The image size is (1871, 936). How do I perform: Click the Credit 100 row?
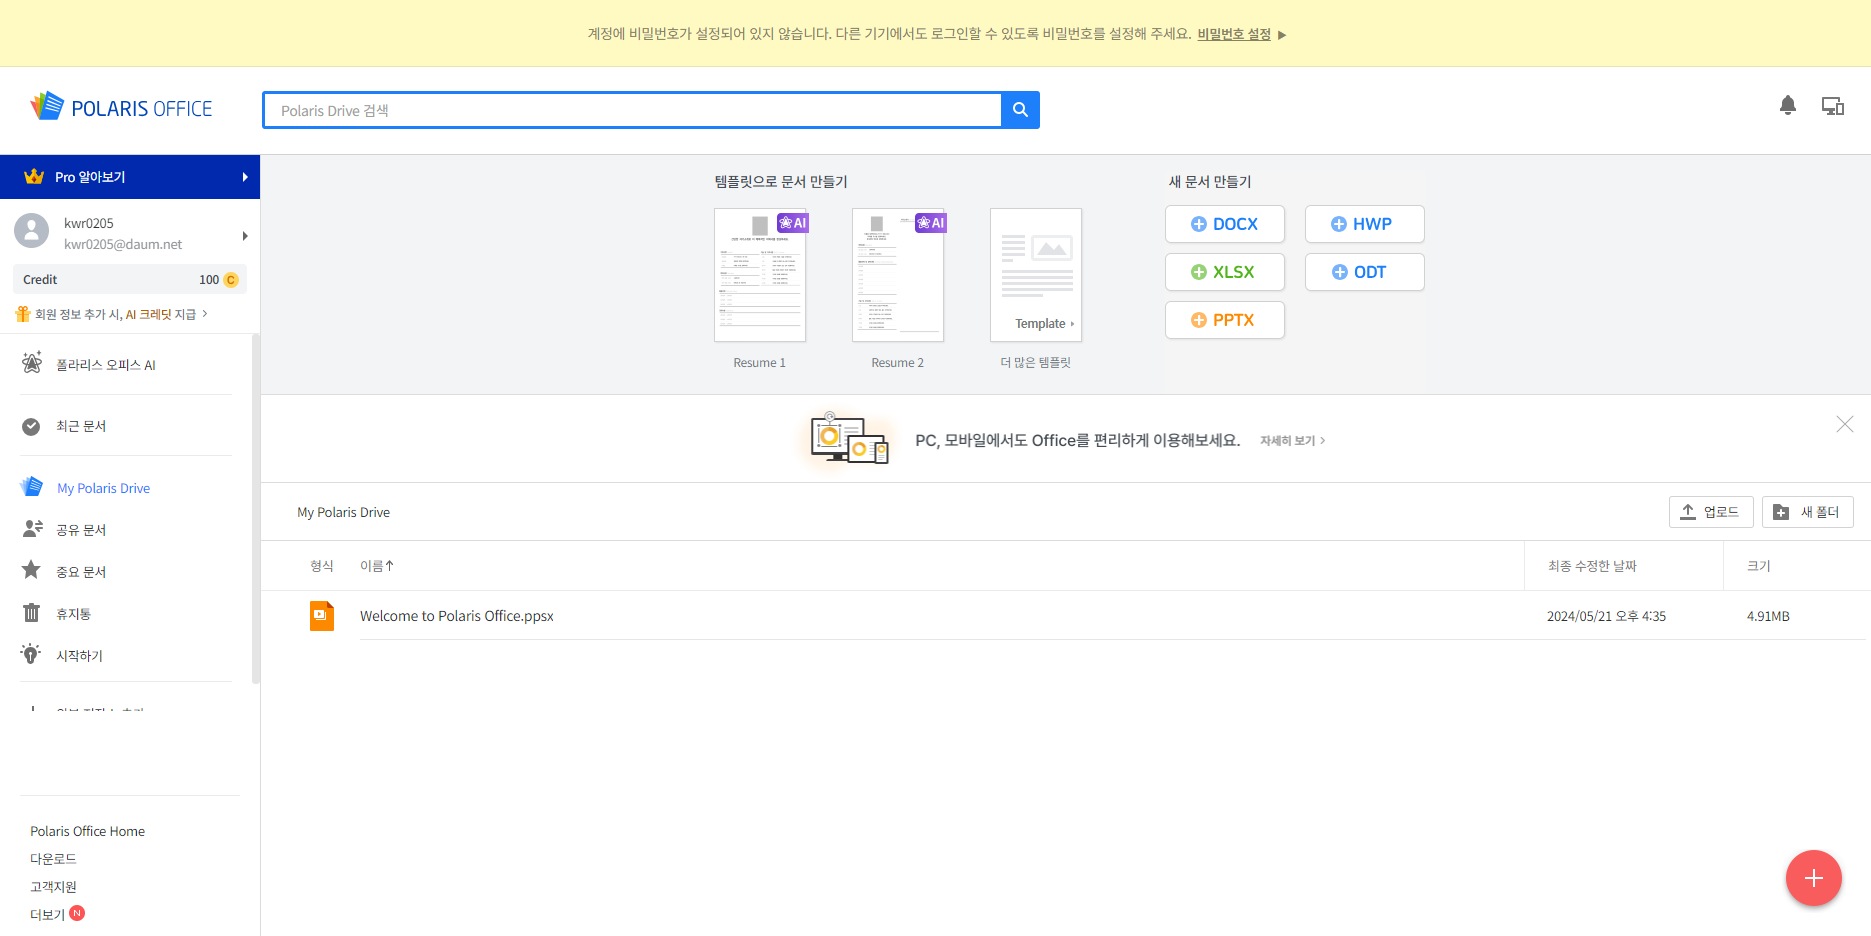(129, 280)
